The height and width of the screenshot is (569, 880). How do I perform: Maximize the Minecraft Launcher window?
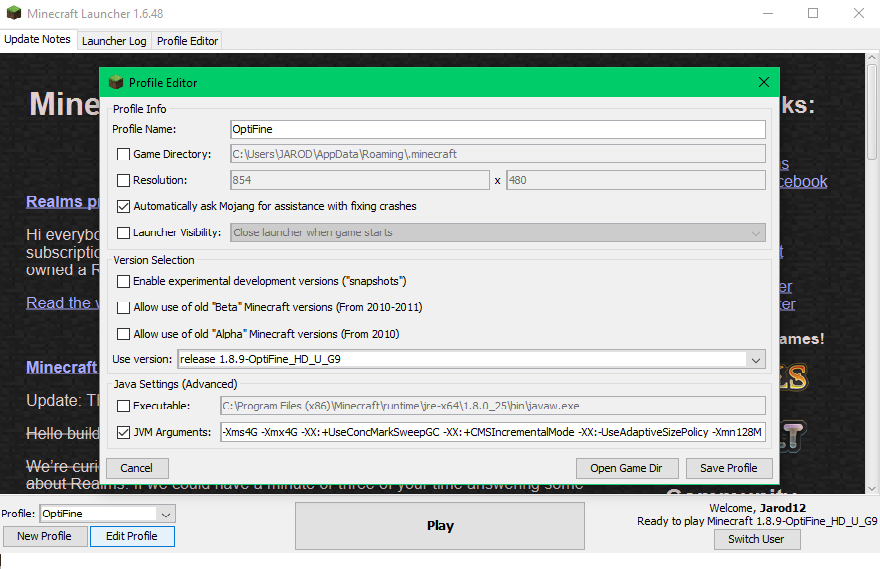[813, 13]
